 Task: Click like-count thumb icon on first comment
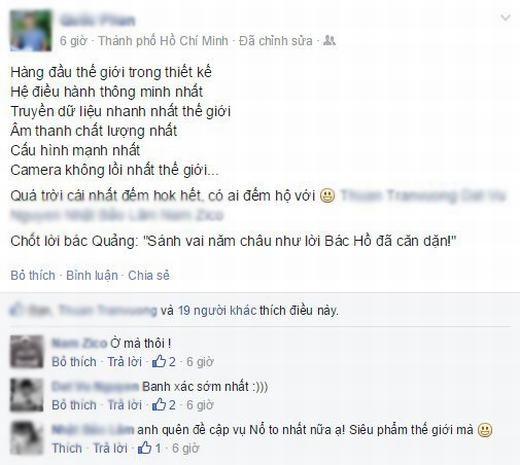click(x=159, y=361)
